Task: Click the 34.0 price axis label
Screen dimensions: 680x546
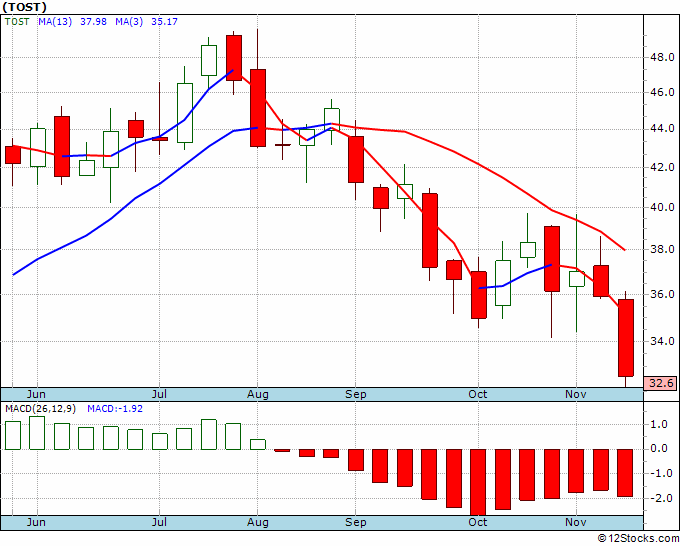Action: click(x=662, y=342)
